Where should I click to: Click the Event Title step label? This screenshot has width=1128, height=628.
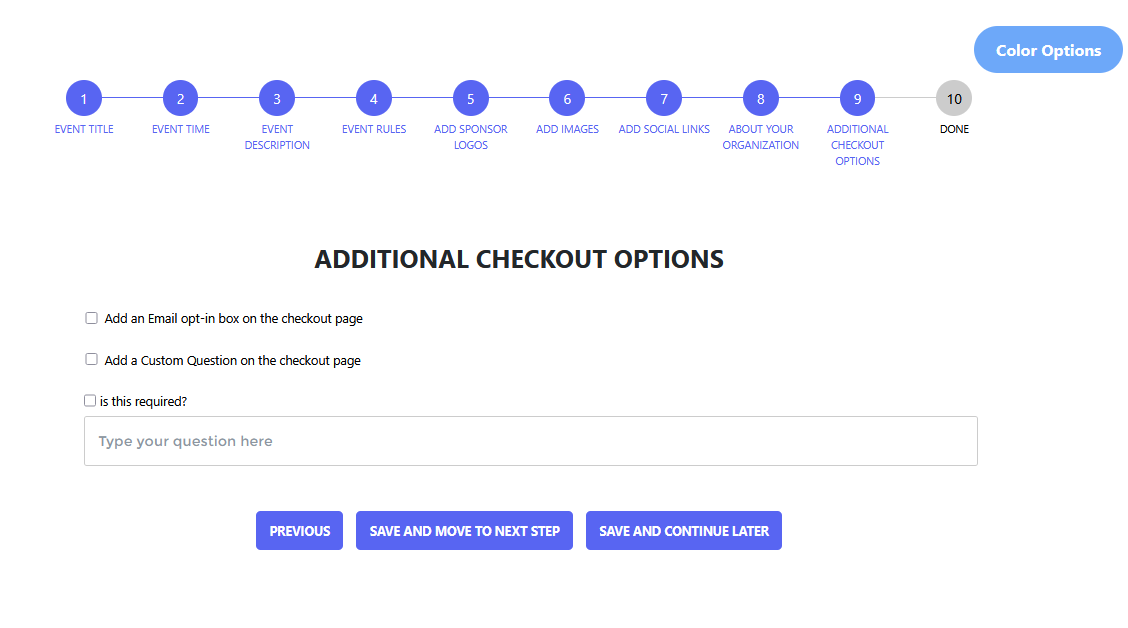click(x=84, y=129)
